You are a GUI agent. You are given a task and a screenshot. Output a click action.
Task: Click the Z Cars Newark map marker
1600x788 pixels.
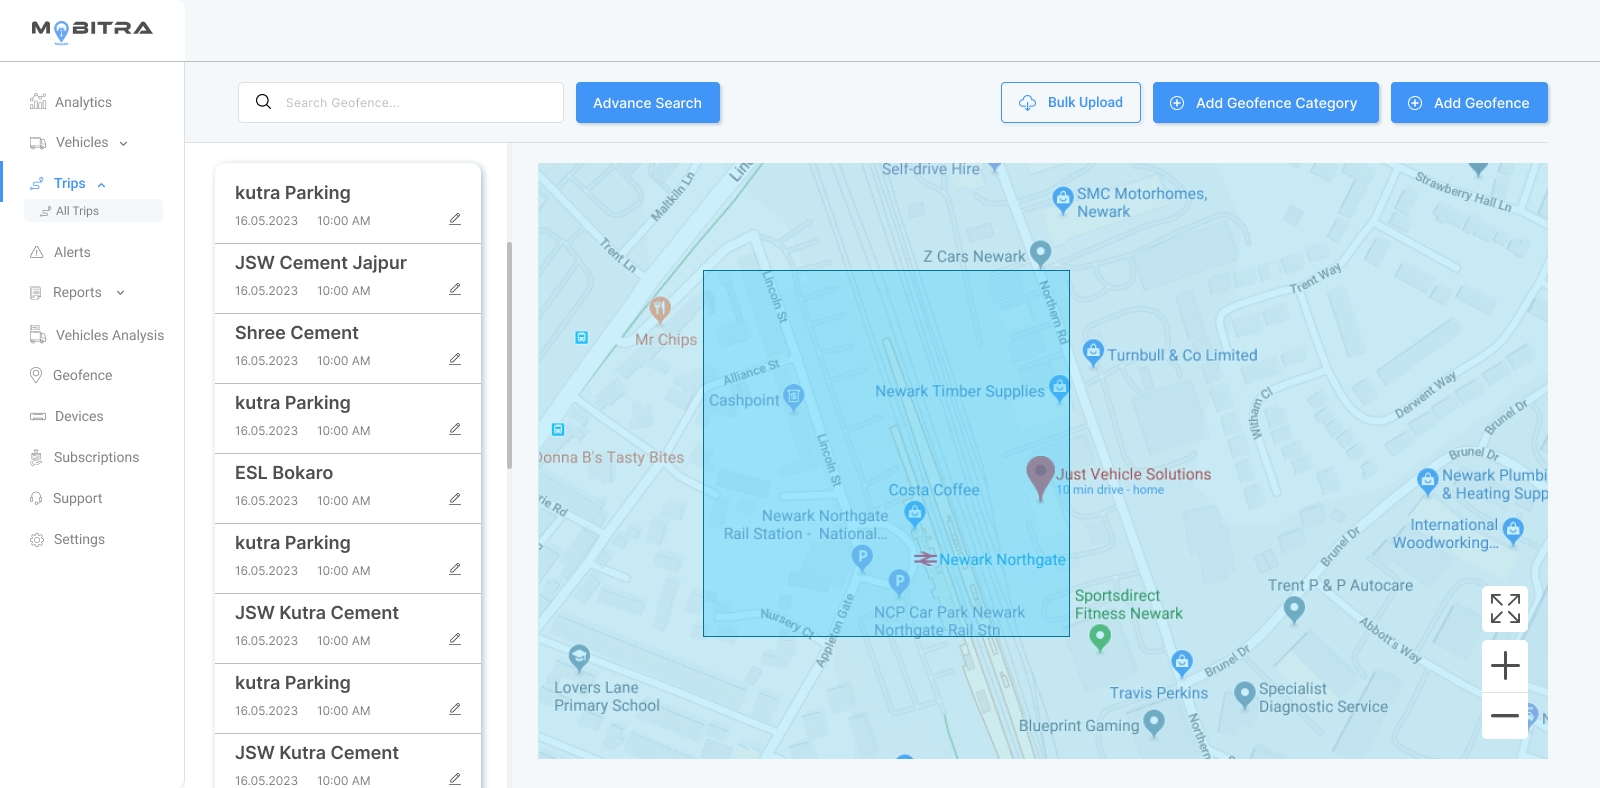pos(1041,254)
